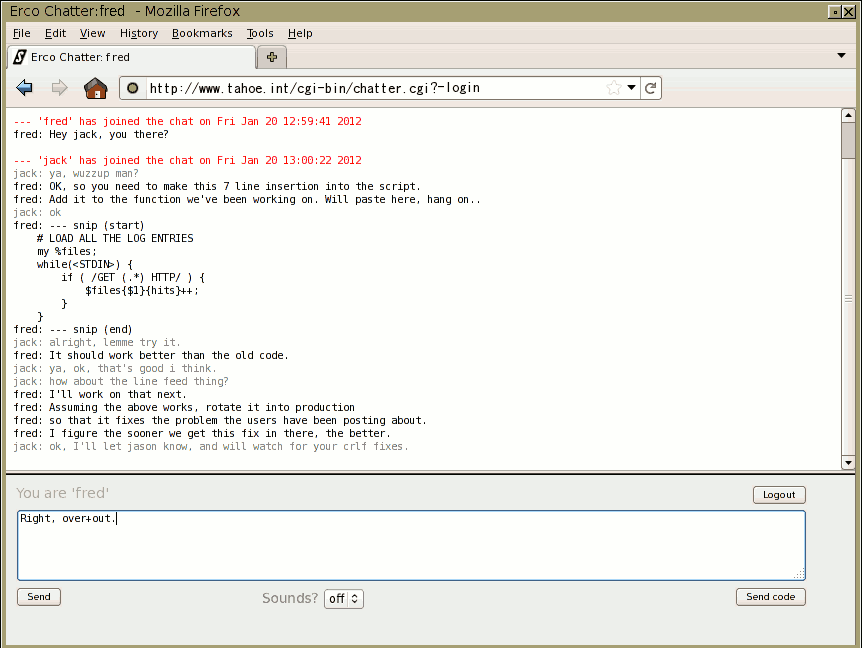Screen dimensions: 863x648
Task: Open the list-all-tabs dropdown arrow
Action: [x=841, y=56]
